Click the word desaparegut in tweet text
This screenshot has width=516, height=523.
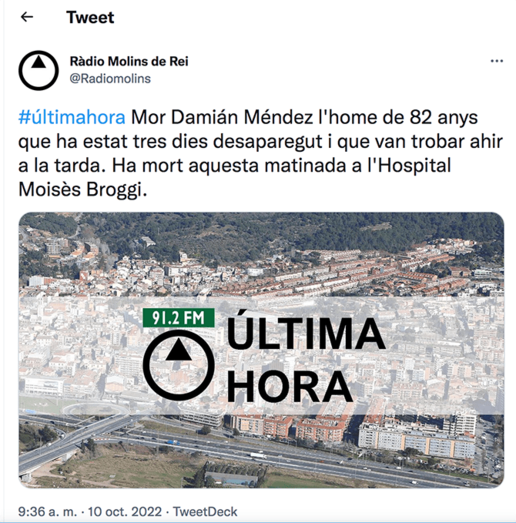[267, 142]
